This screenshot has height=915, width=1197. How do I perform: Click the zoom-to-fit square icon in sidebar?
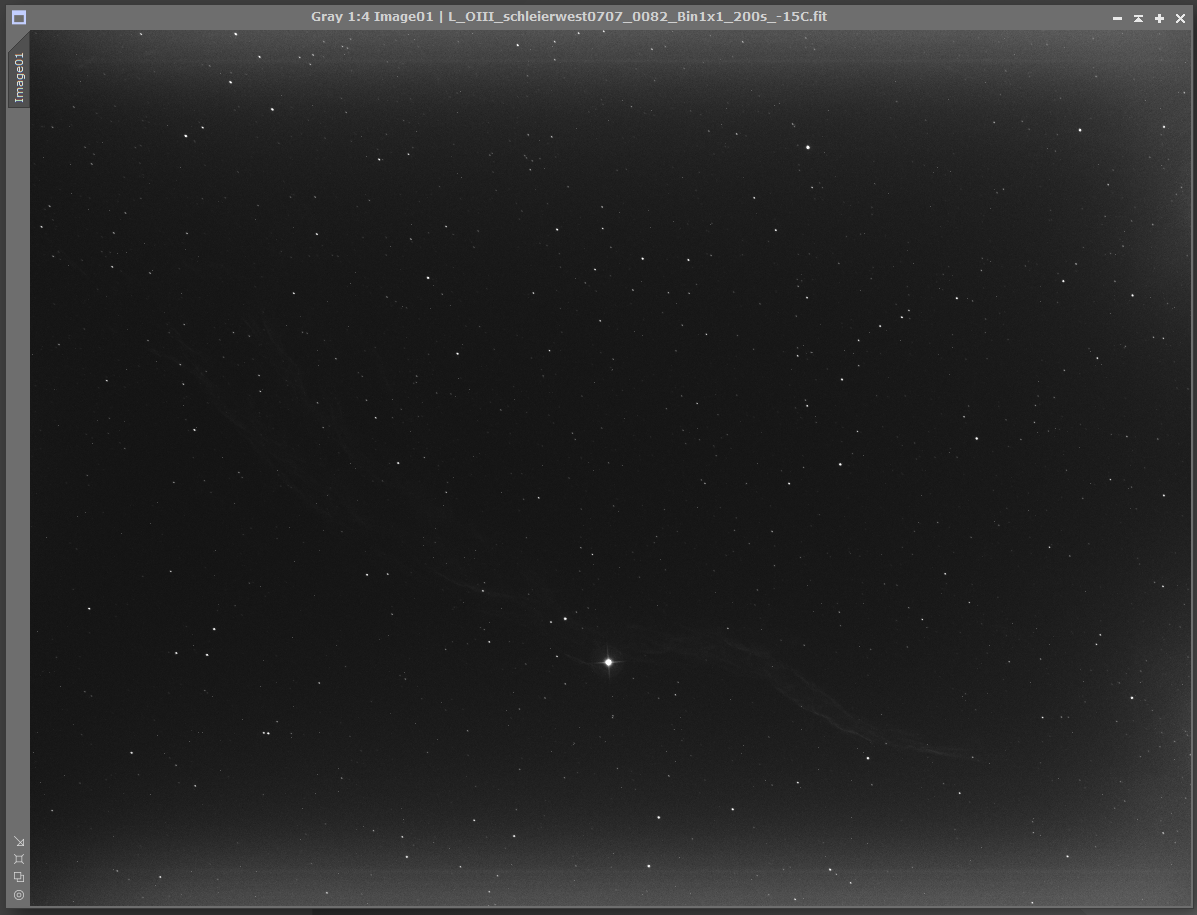tap(19, 859)
